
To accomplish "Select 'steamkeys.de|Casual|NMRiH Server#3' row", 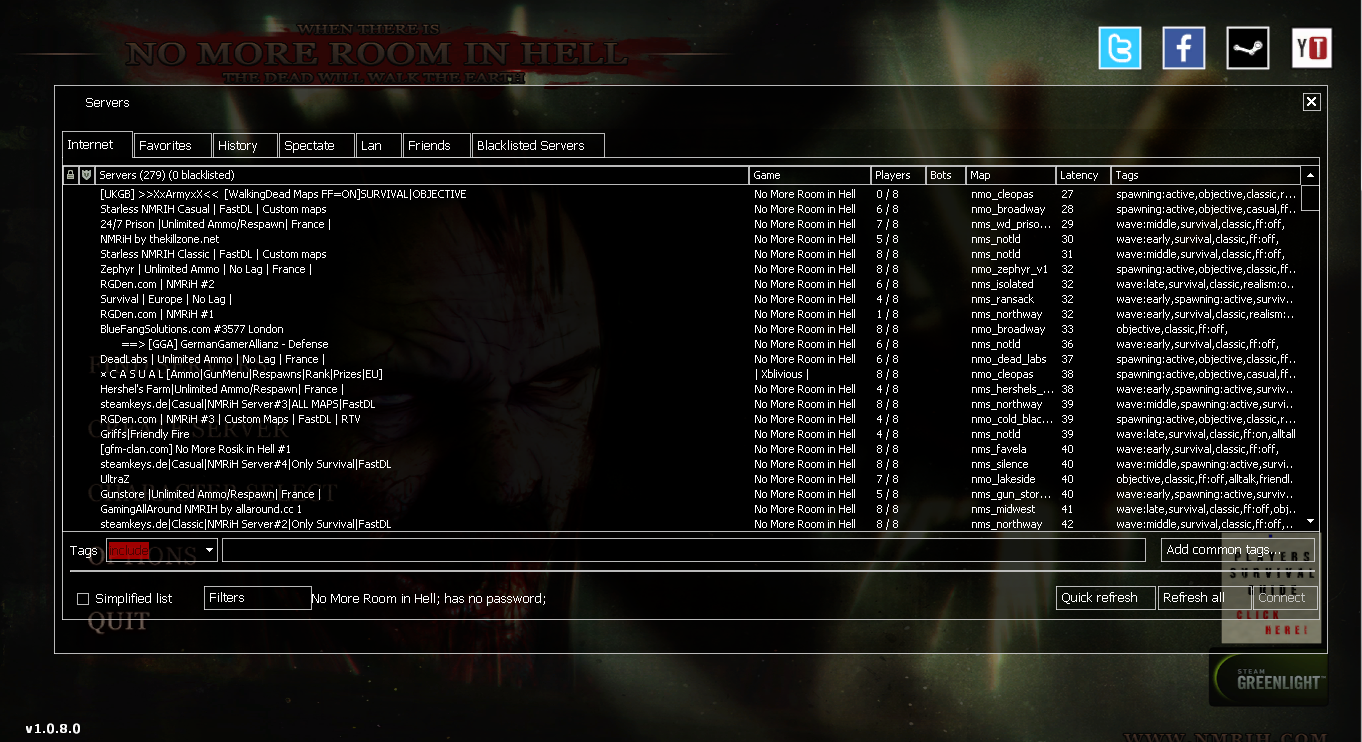I will point(682,404).
